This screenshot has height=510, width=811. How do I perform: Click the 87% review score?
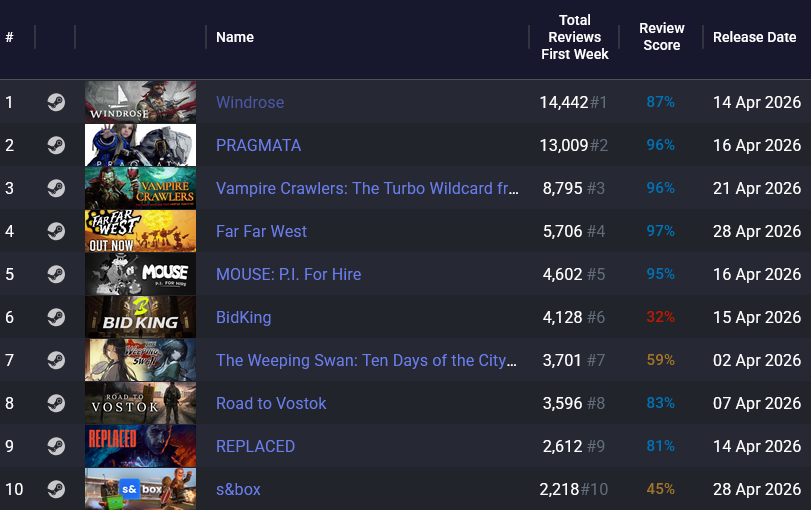[660, 102]
